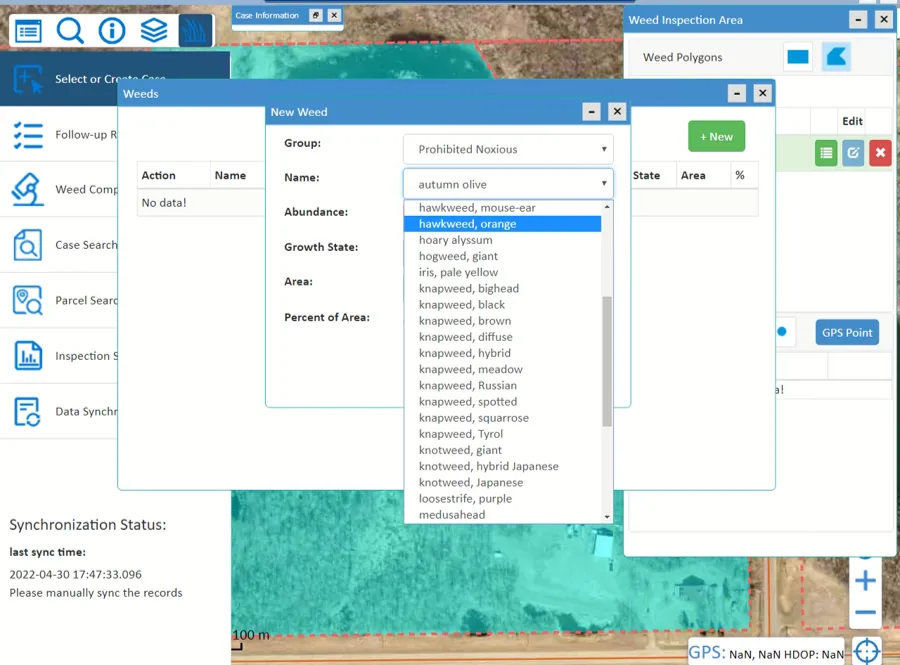Select freeform weed polygon tool
The height and width of the screenshot is (665, 900).
coord(836,57)
